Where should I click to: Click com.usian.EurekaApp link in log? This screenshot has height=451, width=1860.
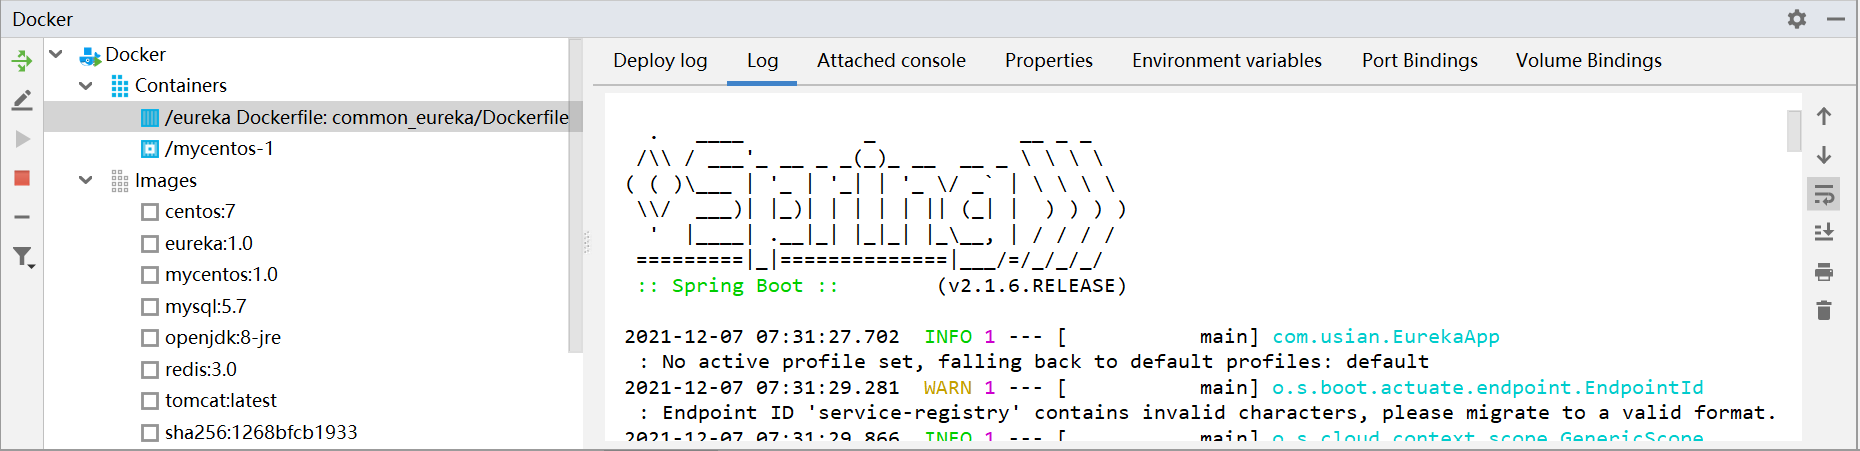[x=1386, y=337]
